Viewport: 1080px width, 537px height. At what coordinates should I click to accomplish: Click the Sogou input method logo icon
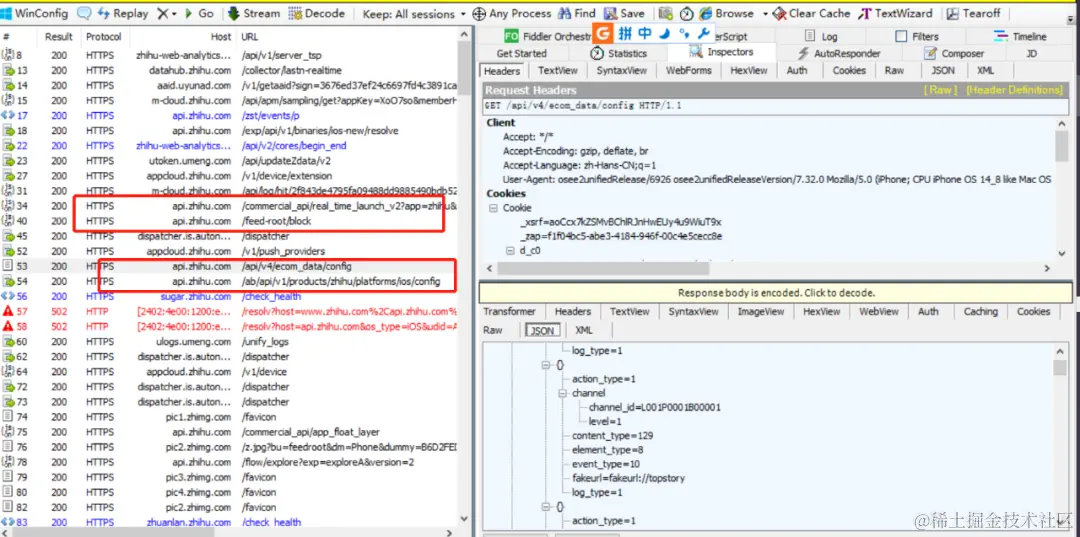[604, 32]
